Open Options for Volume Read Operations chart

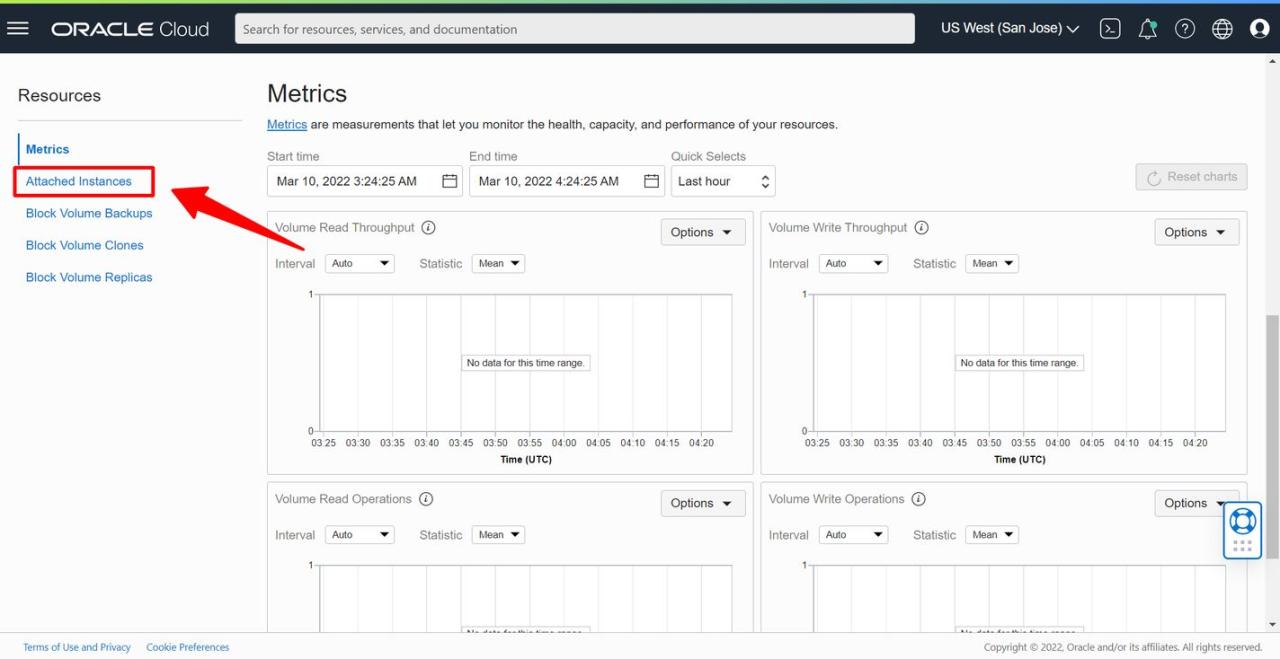(703, 503)
